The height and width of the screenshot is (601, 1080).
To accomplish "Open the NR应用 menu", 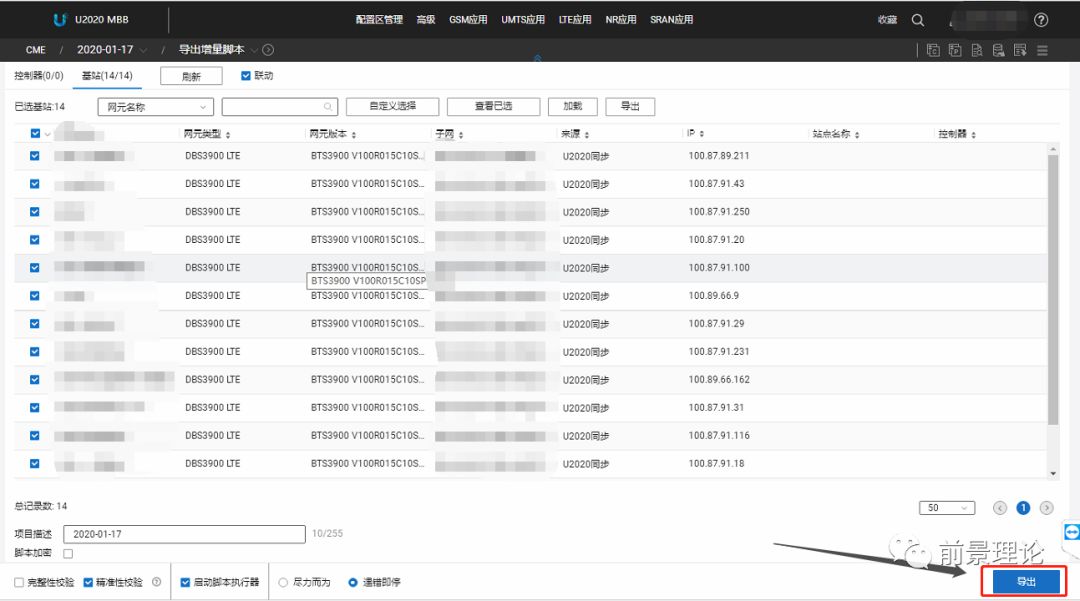I will point(621,20).
